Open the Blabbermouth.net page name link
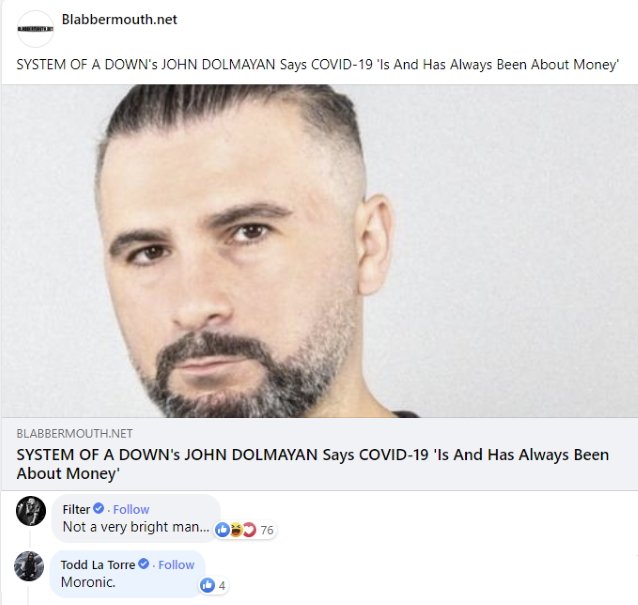 119,19
